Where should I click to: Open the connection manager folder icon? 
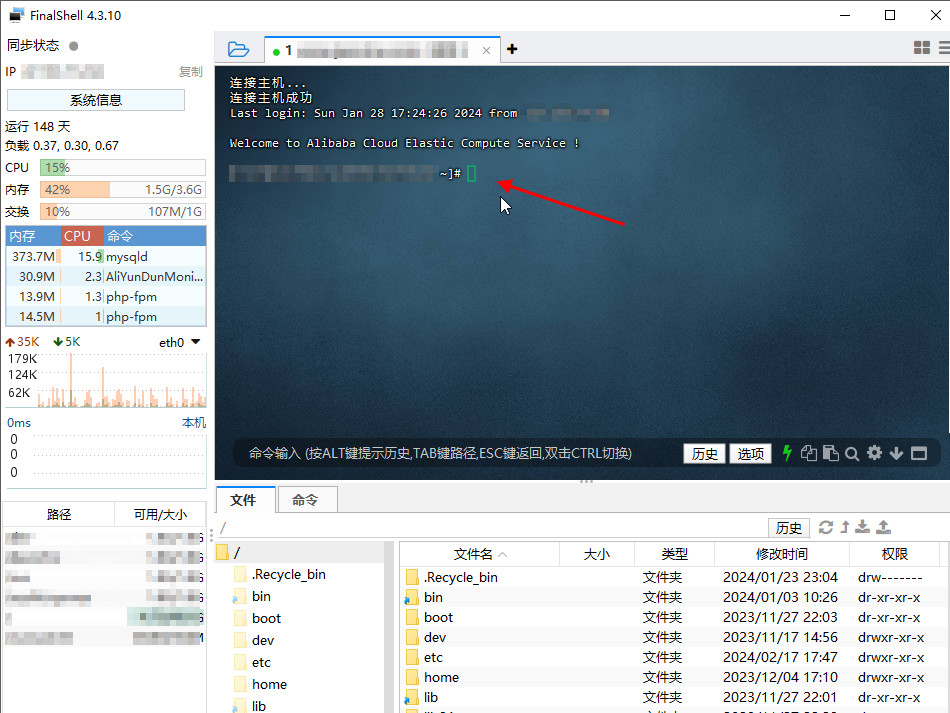coord(238,49)
